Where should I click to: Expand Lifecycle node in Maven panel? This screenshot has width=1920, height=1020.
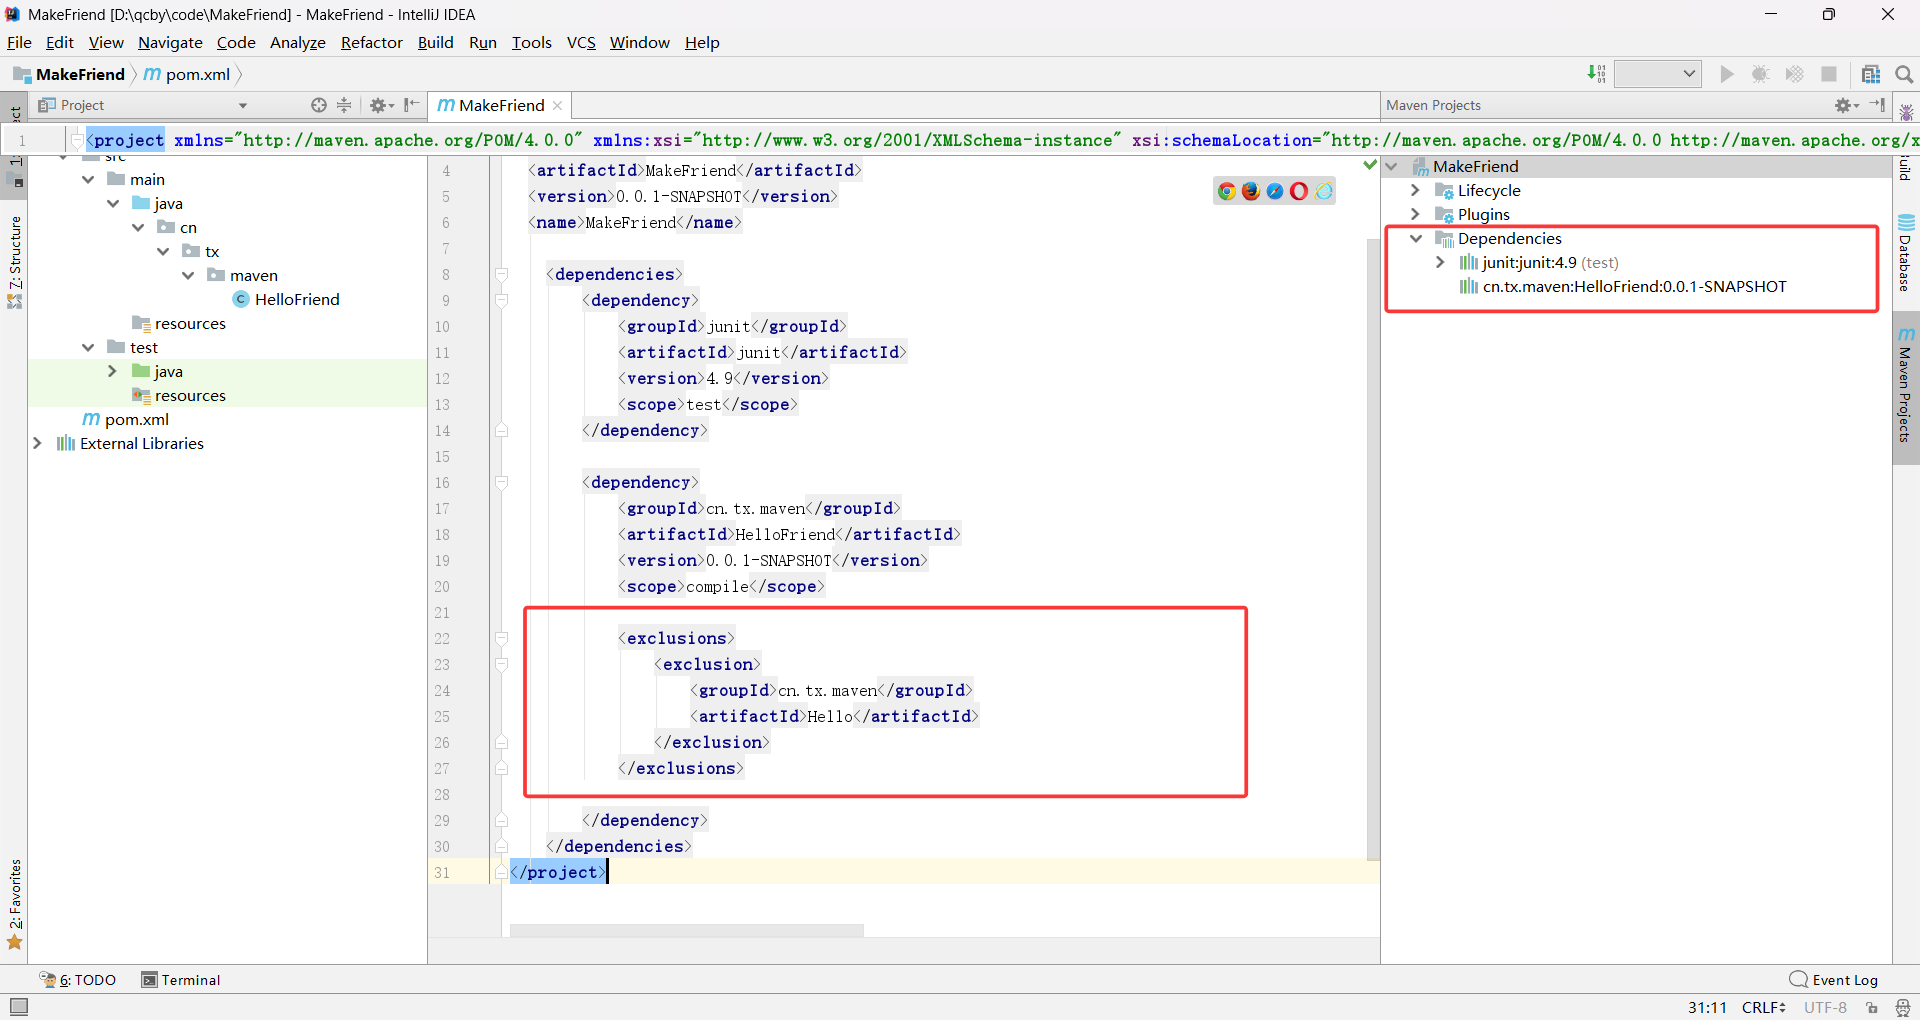(x=1415, y=190)
